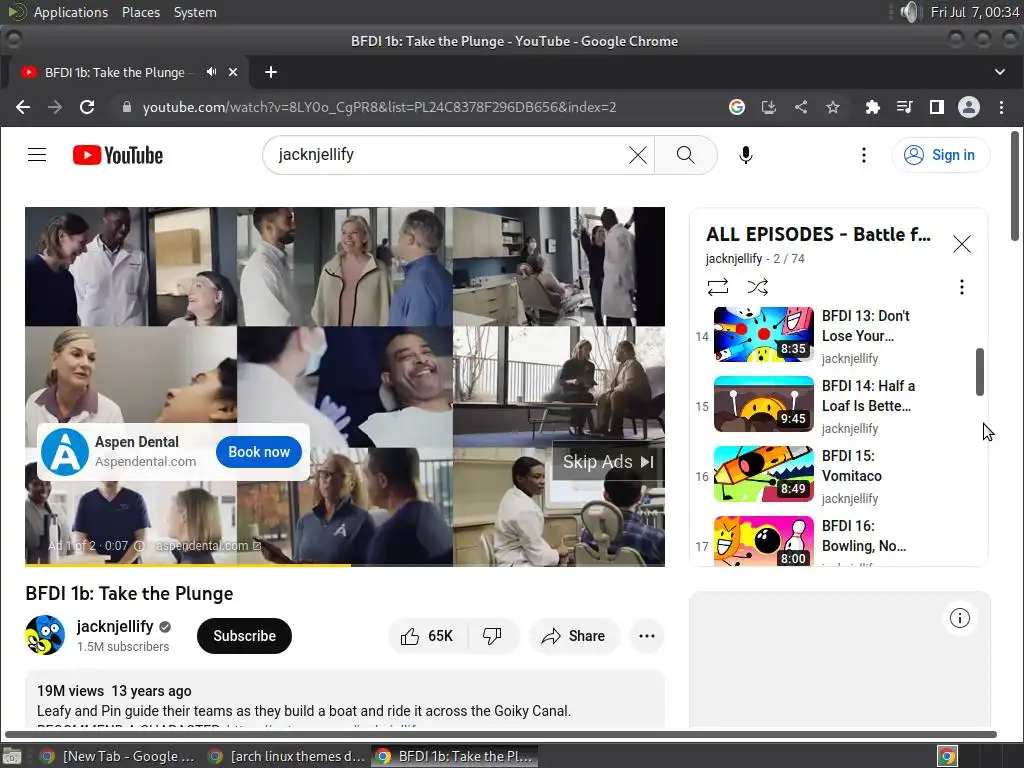Viewport: 1024px width, 768px height.
Task: Open Chrome three-dot menu
Action: (1001, 107)
